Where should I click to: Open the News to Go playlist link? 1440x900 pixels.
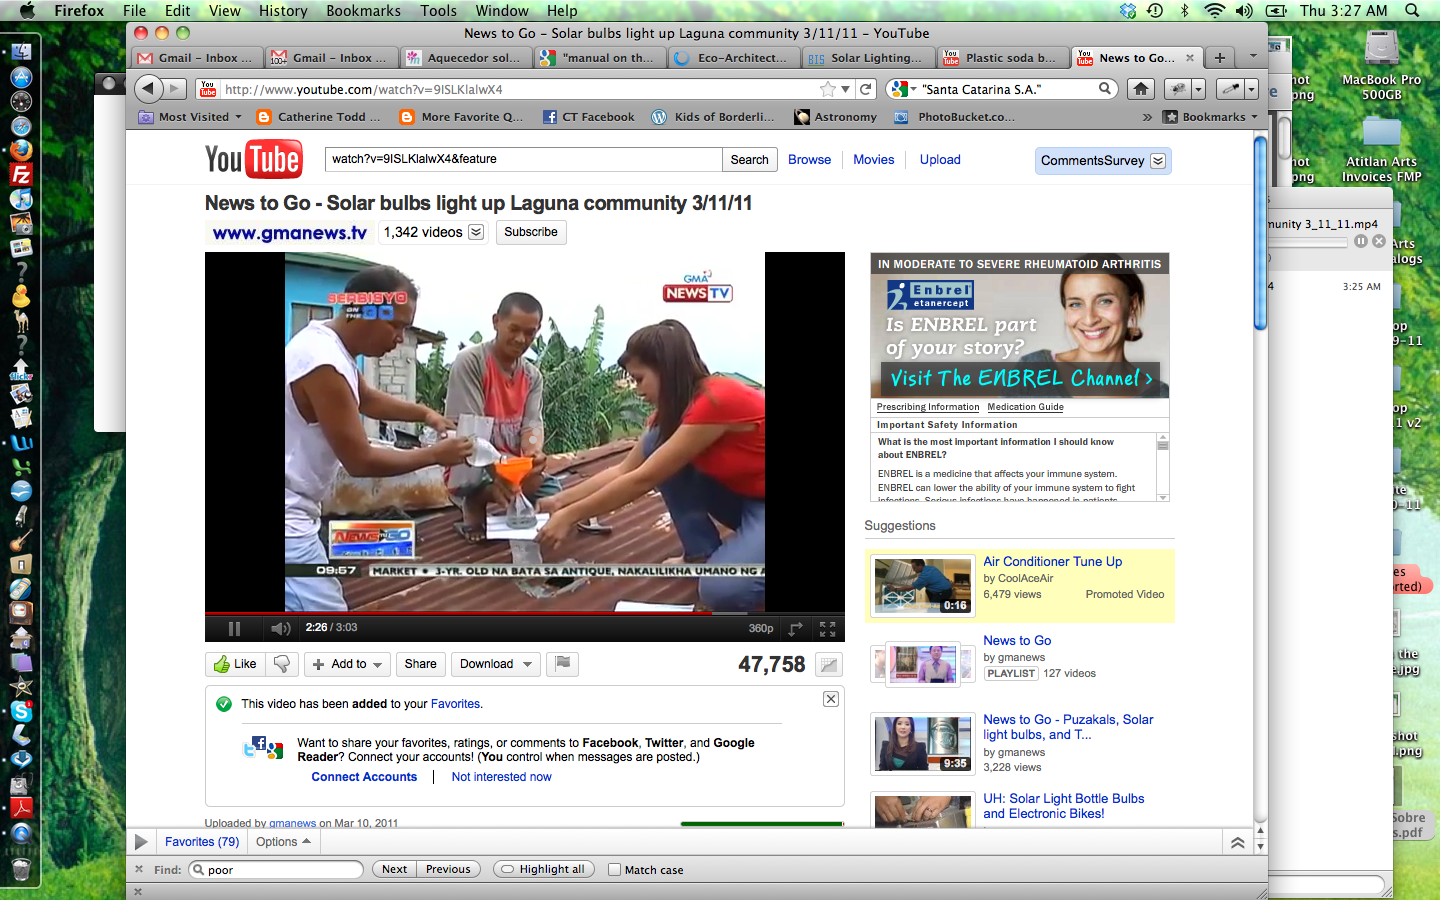[x=1017, y=641]
